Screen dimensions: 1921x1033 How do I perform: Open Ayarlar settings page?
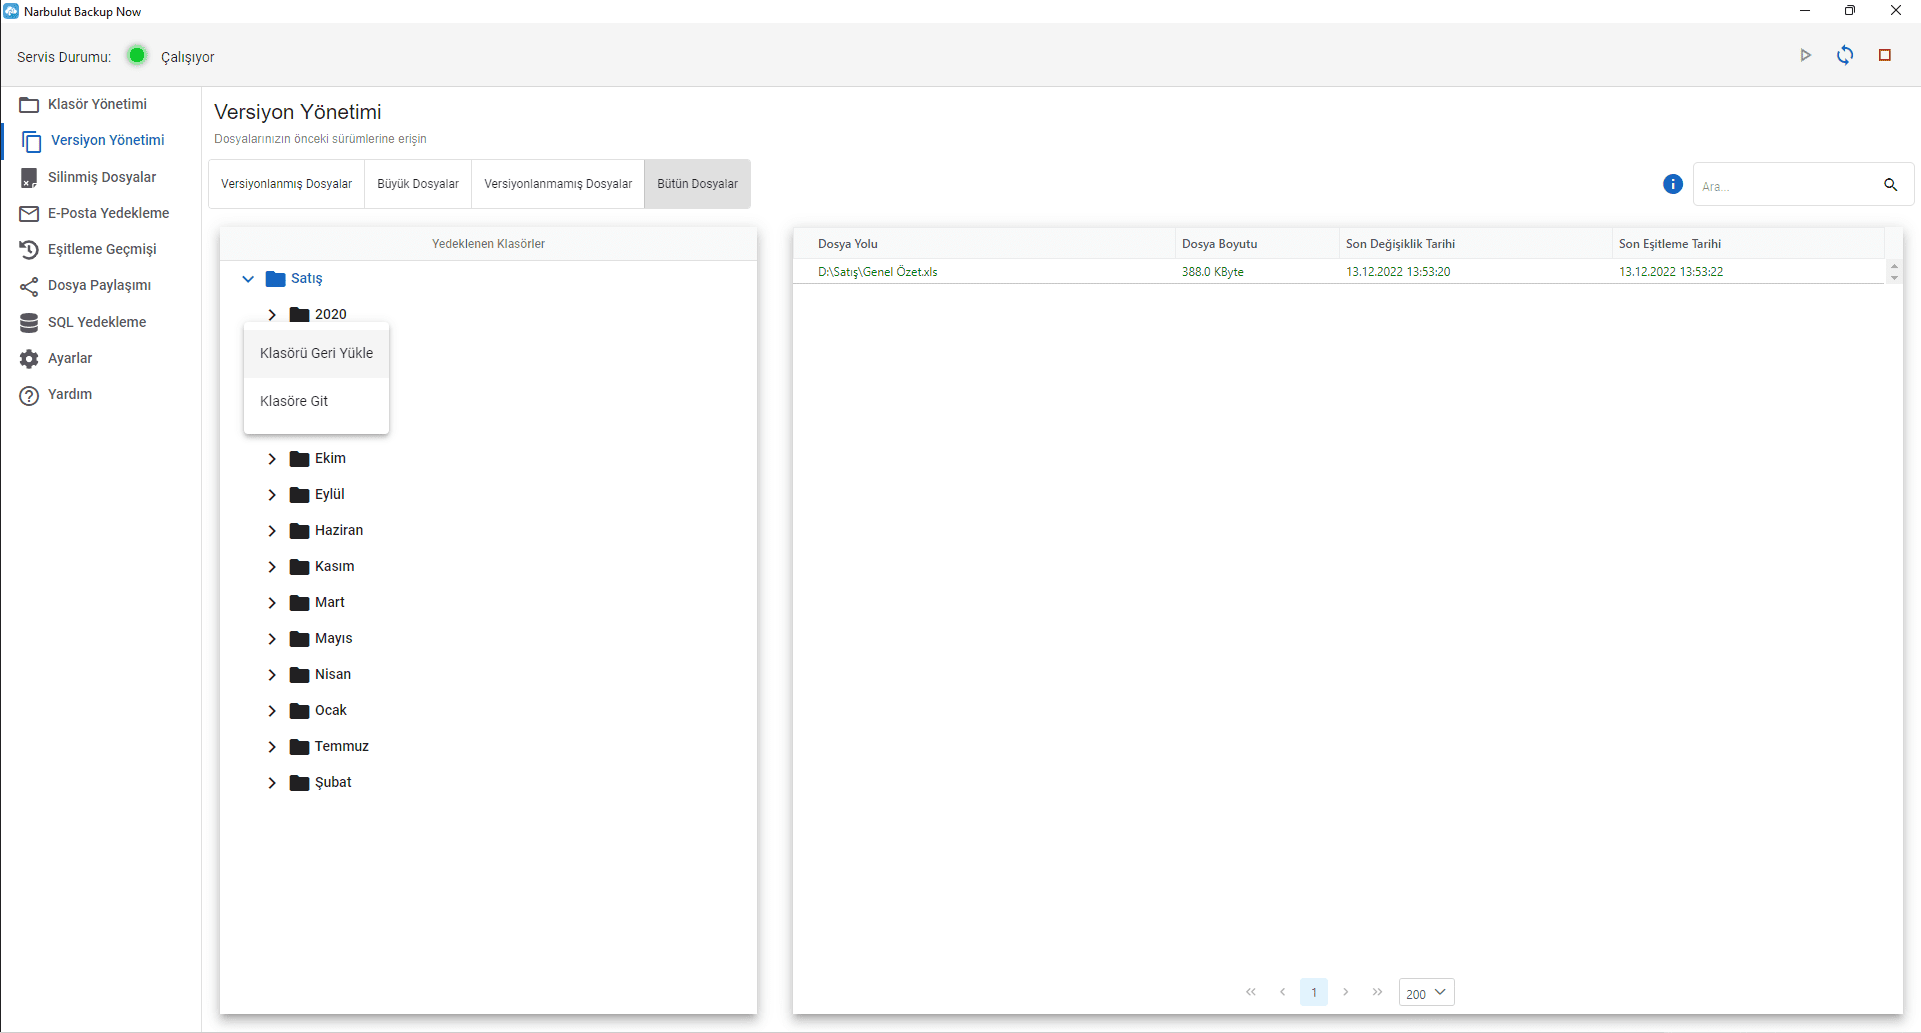(x=70, y=358)
